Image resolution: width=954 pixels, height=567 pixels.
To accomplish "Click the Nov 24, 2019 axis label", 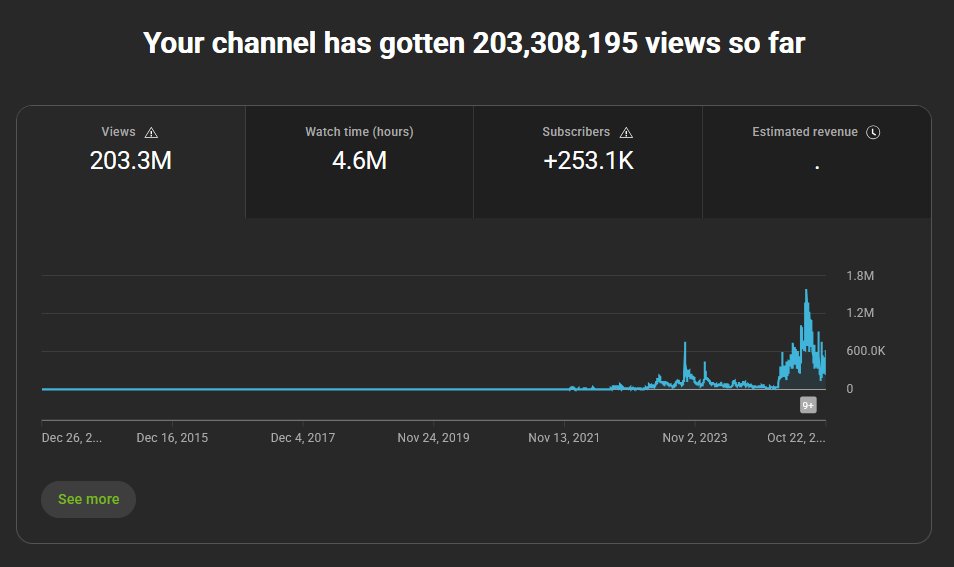I will (433, 437).
